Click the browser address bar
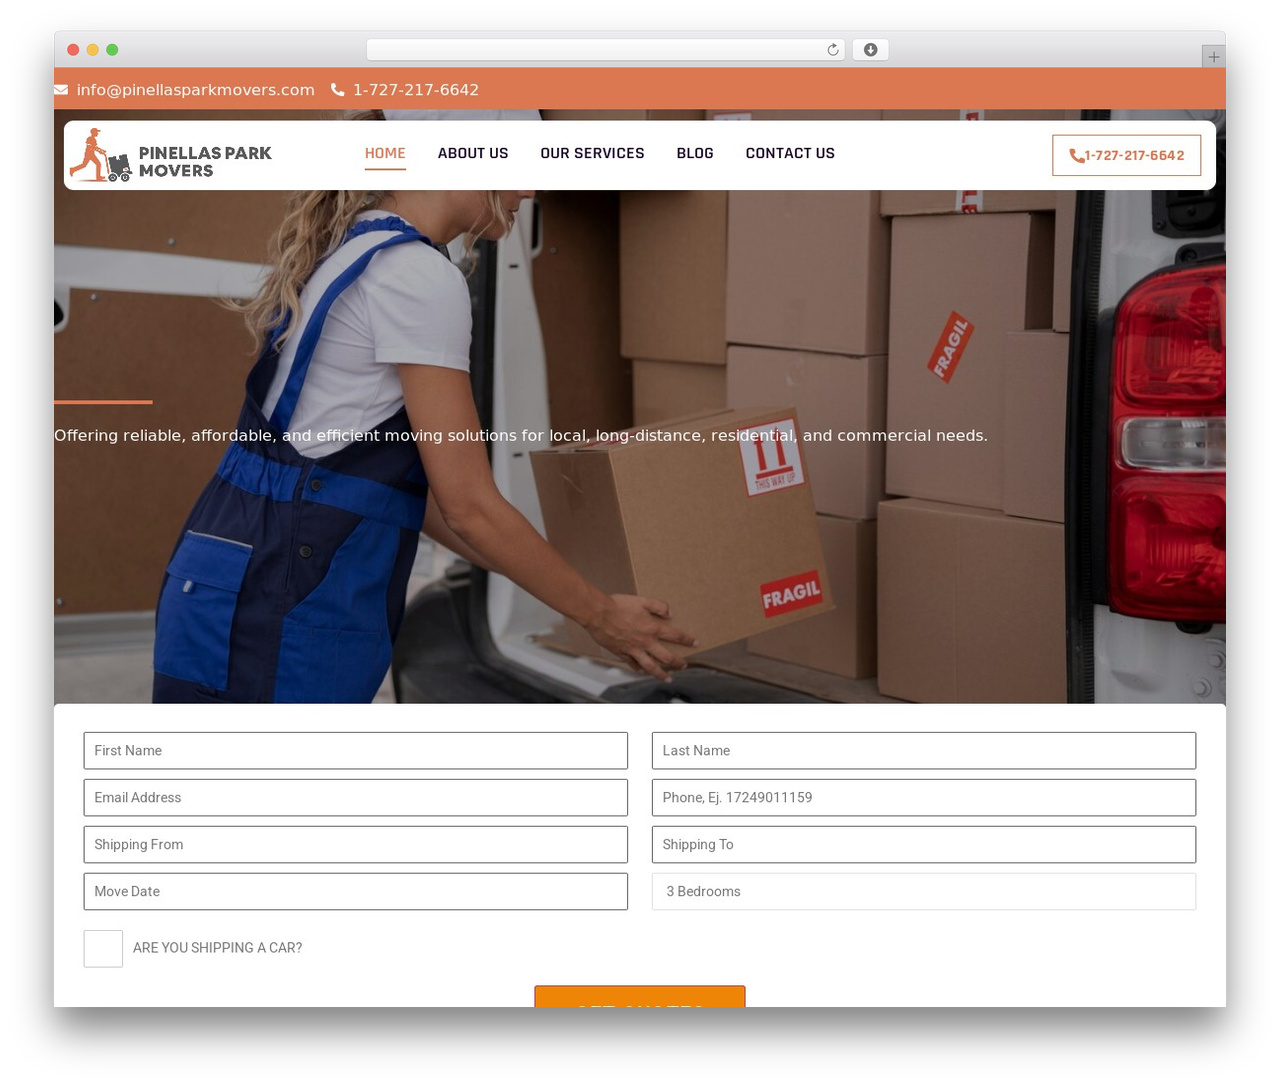 point(606,50)
